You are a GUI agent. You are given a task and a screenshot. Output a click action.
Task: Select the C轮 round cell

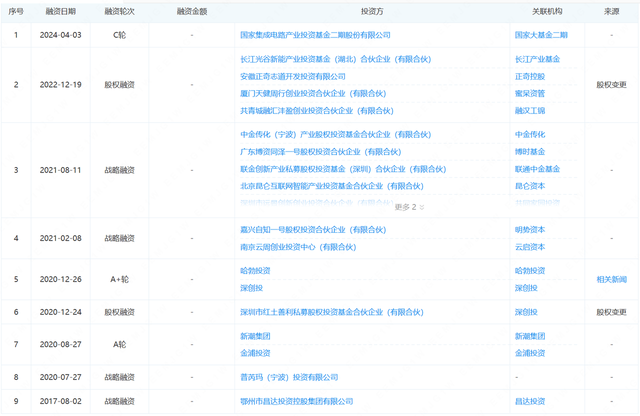(119, 35)
